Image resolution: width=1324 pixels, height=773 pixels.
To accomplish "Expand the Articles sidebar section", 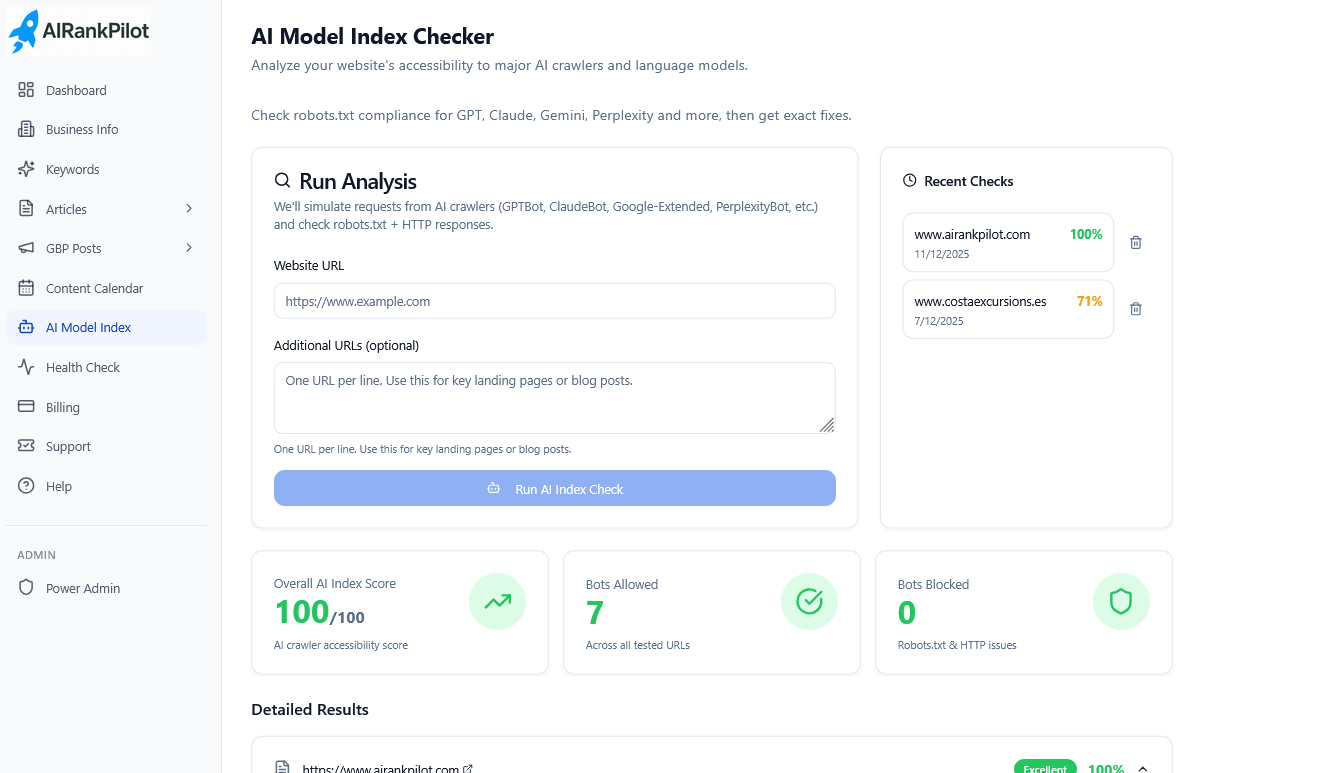I will coord(191,208).
